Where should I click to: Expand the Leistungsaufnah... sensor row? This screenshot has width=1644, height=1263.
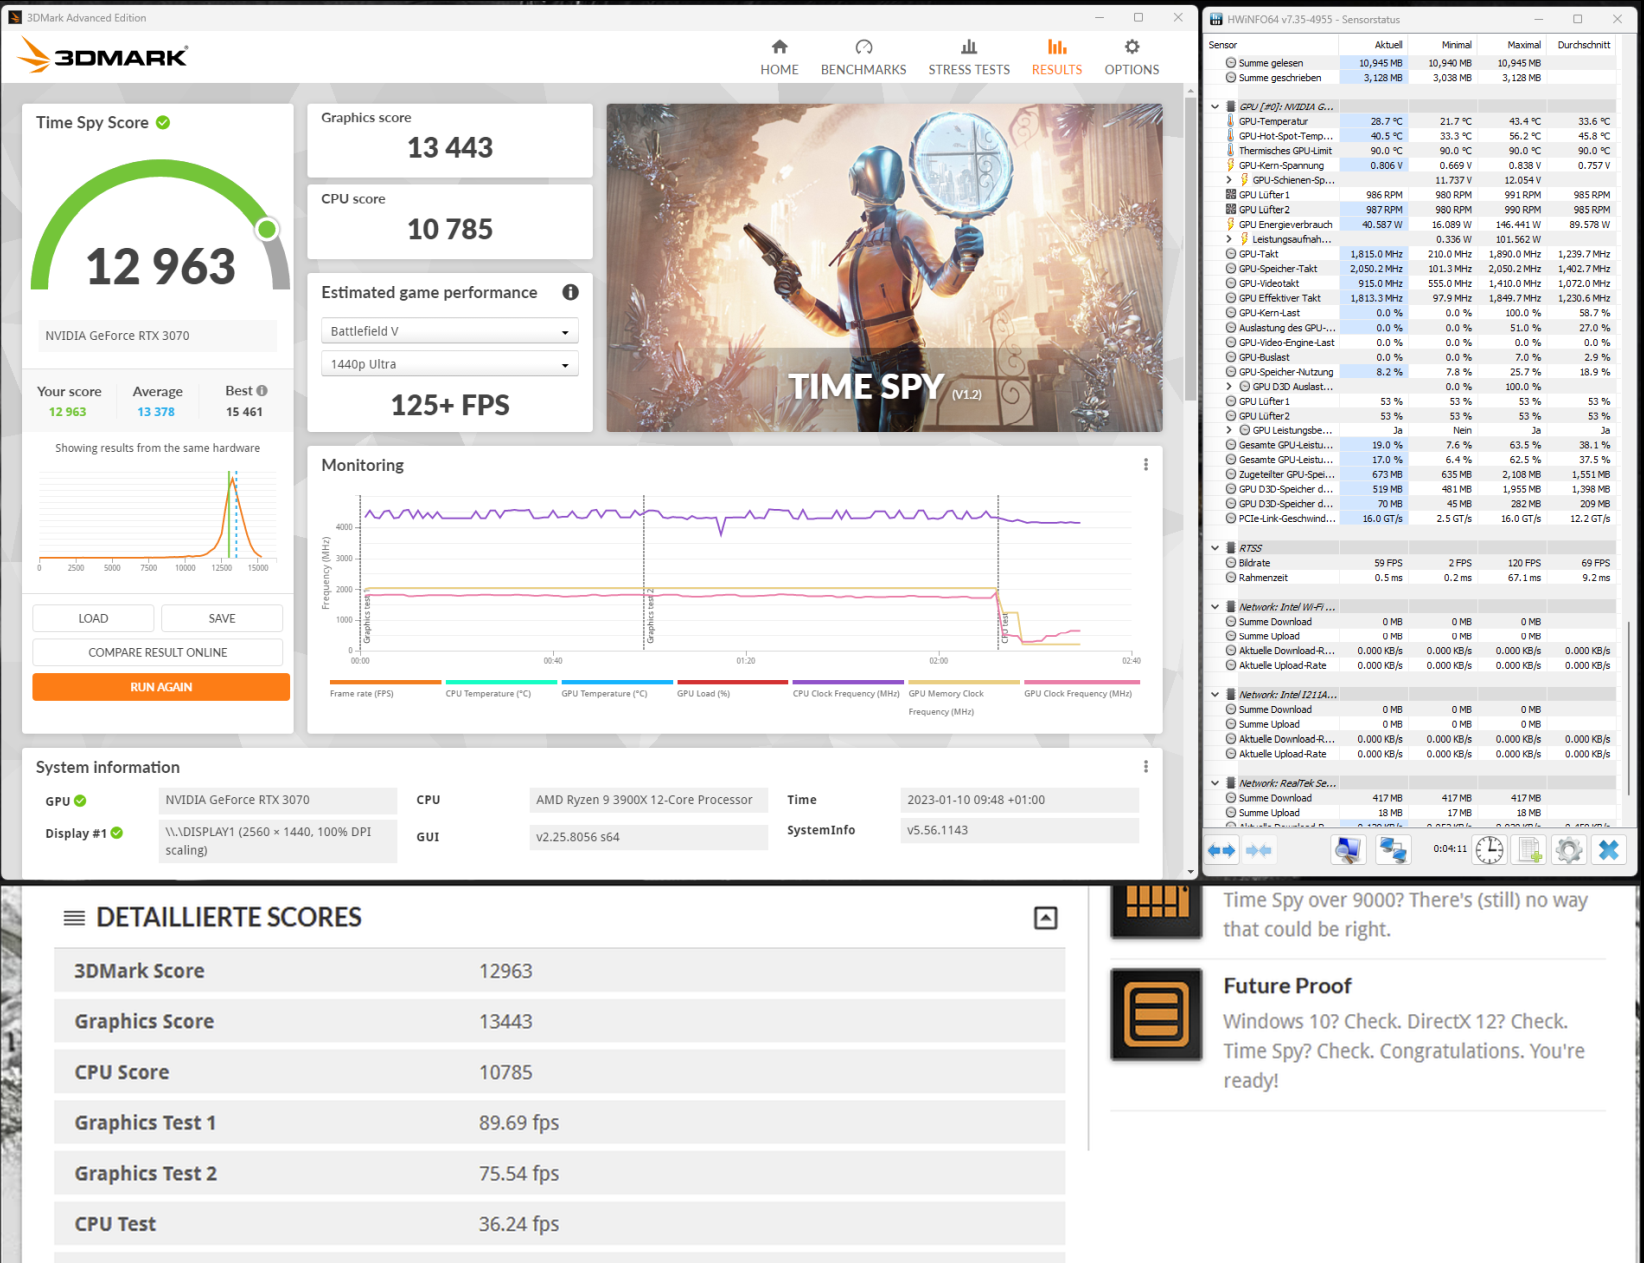click(1229, 239)
